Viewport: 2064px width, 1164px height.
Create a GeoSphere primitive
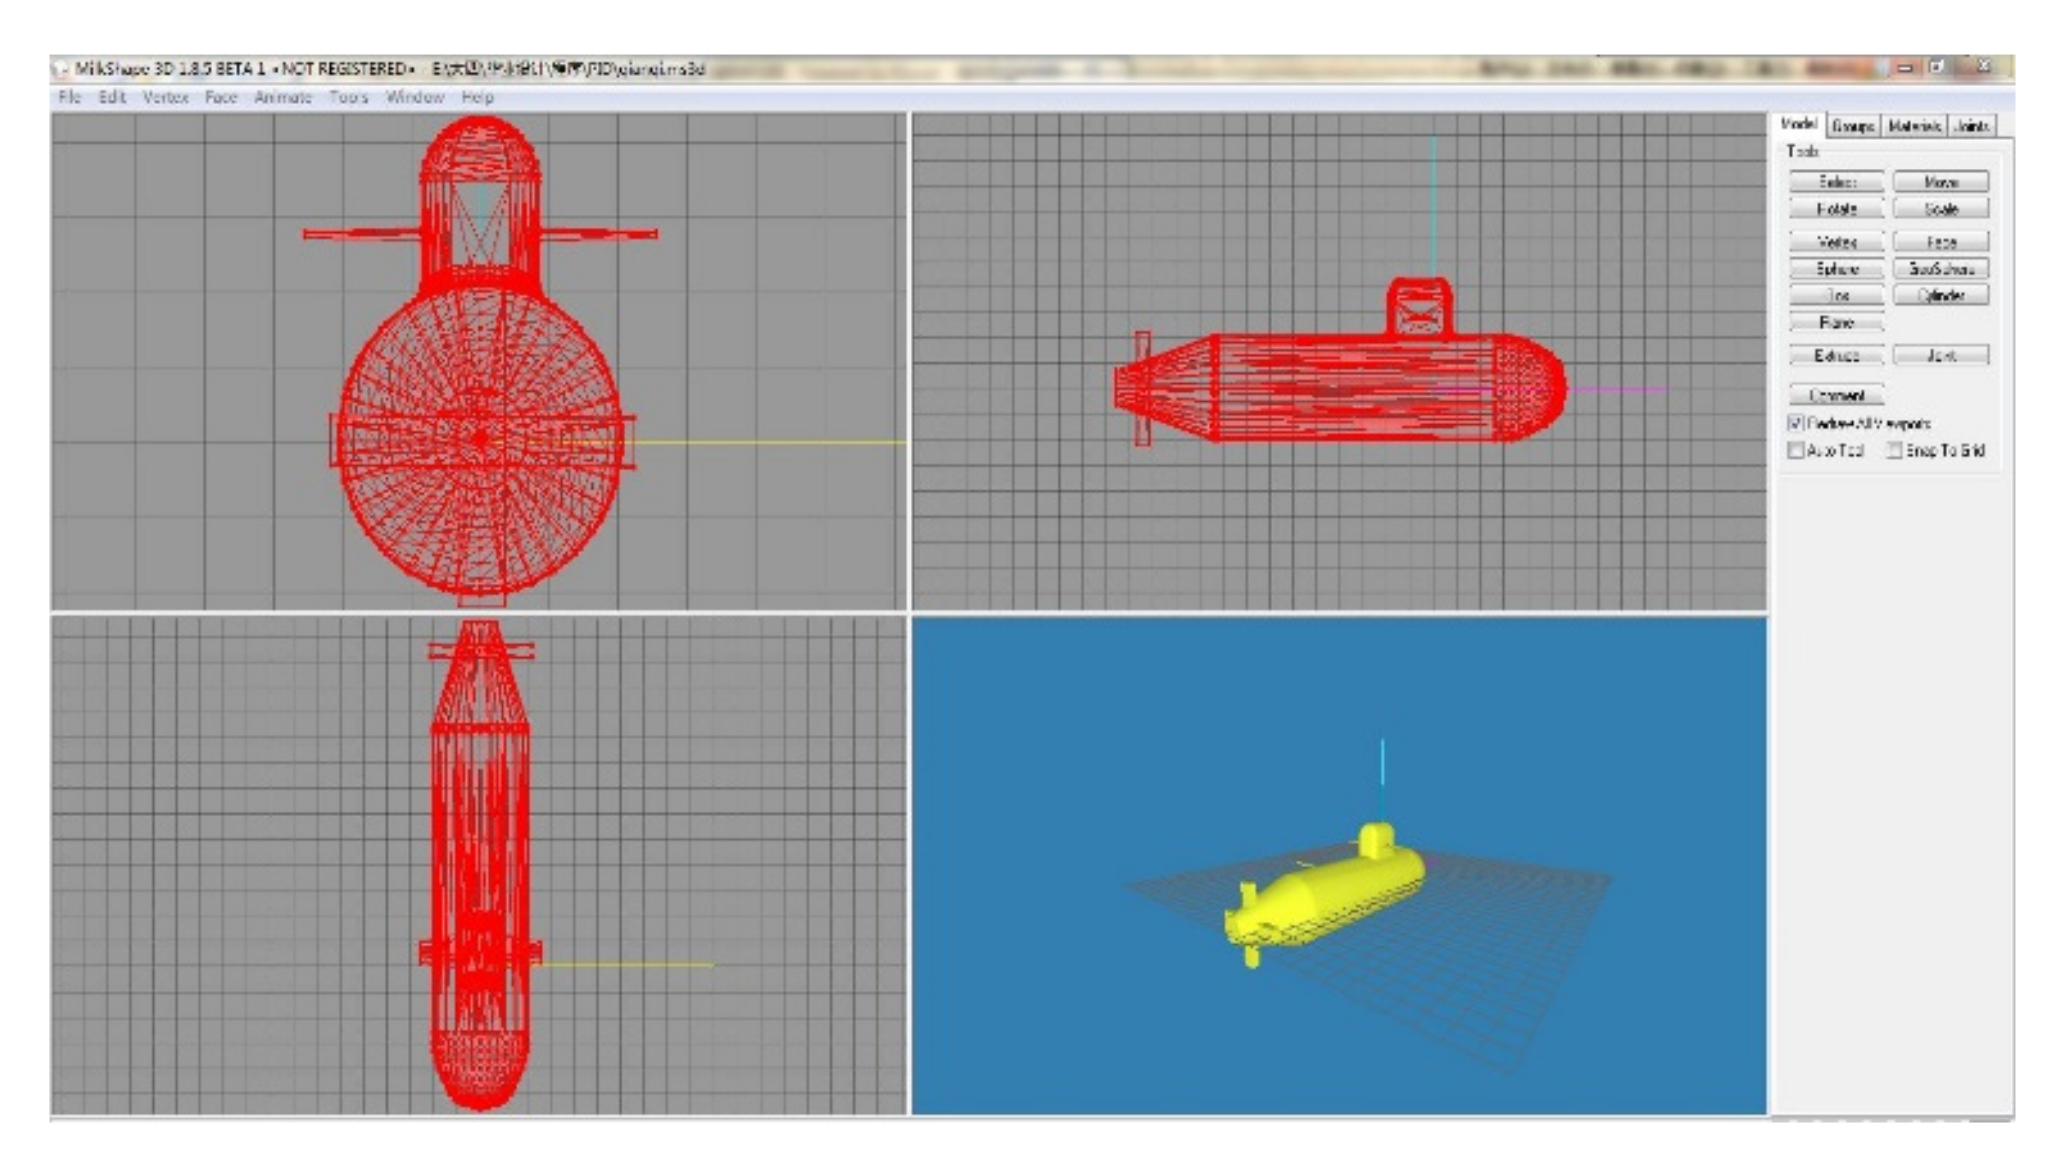[1942, 269]
